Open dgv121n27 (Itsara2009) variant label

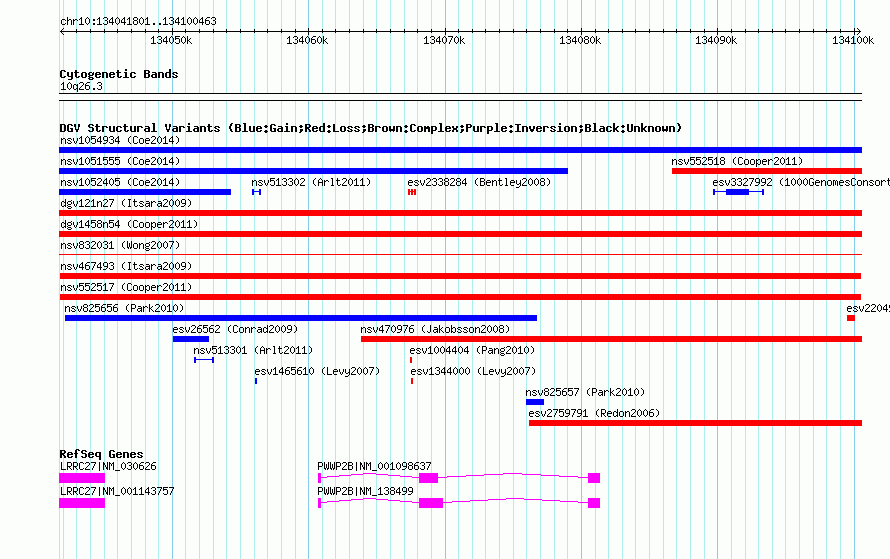(x=126, y=203)
